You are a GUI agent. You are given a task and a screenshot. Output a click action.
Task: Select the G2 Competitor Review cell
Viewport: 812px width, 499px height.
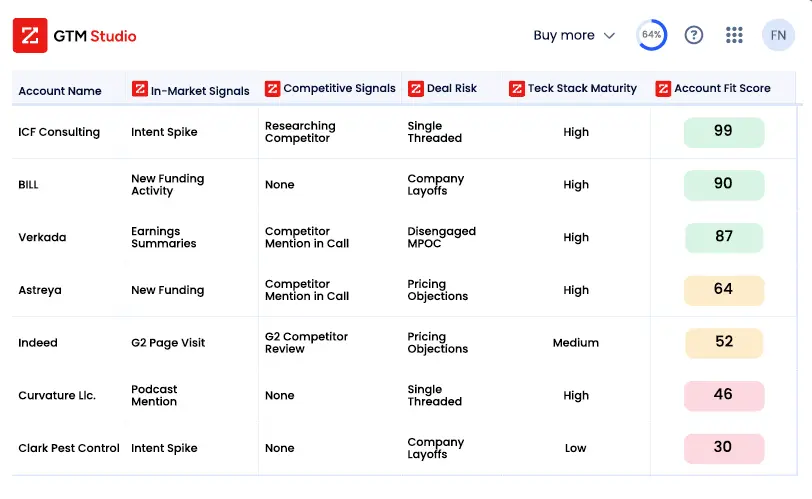(307, 343)
